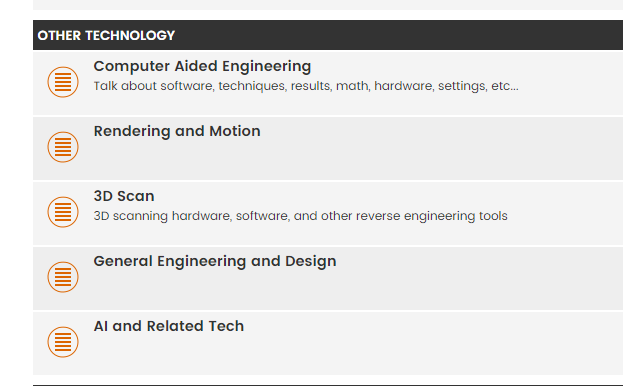Click the 'Talk about software, techniques' description
The width and height of the screenshot is (623, 386).
point(306,86)
